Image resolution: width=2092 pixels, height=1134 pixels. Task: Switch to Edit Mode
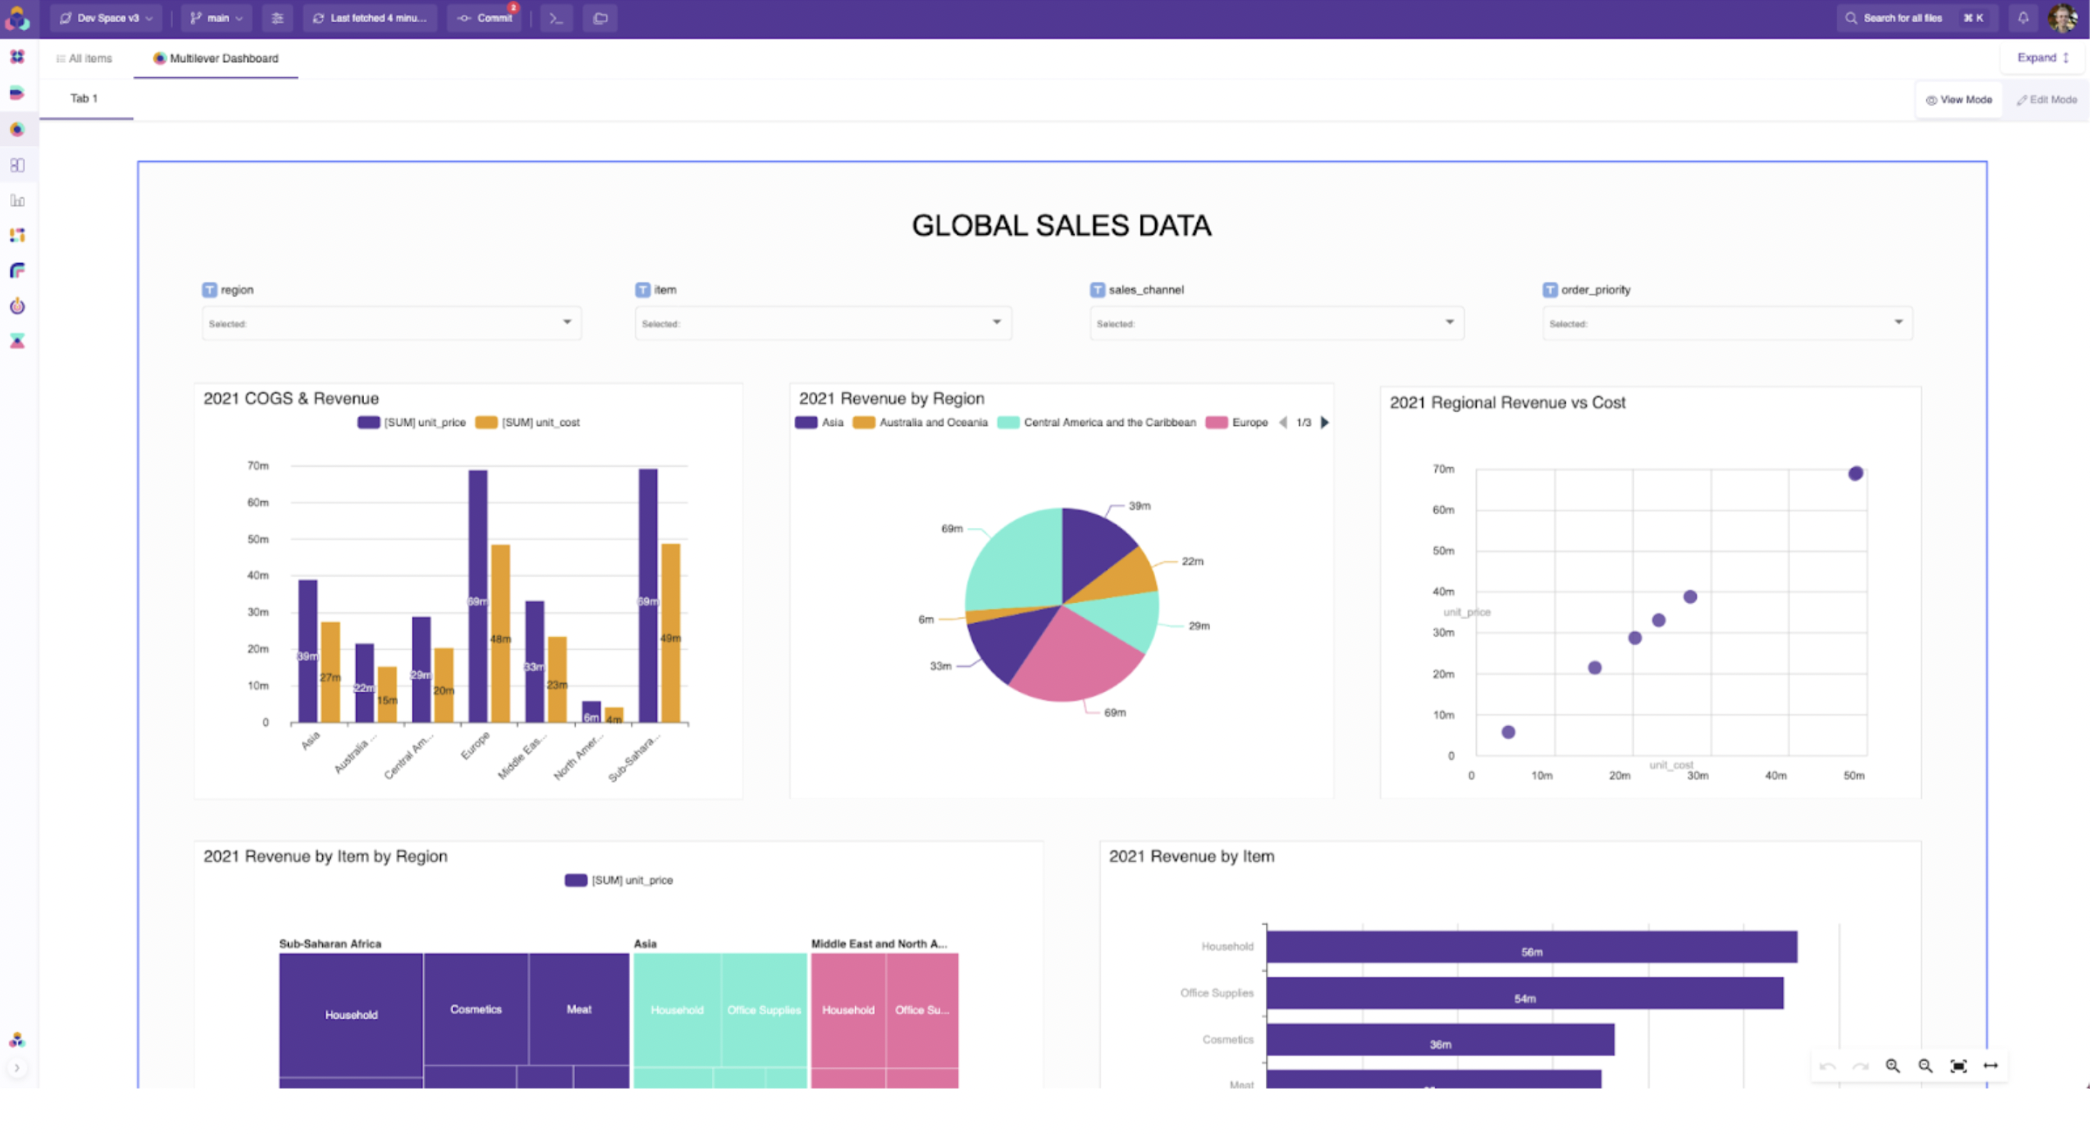2046,99
